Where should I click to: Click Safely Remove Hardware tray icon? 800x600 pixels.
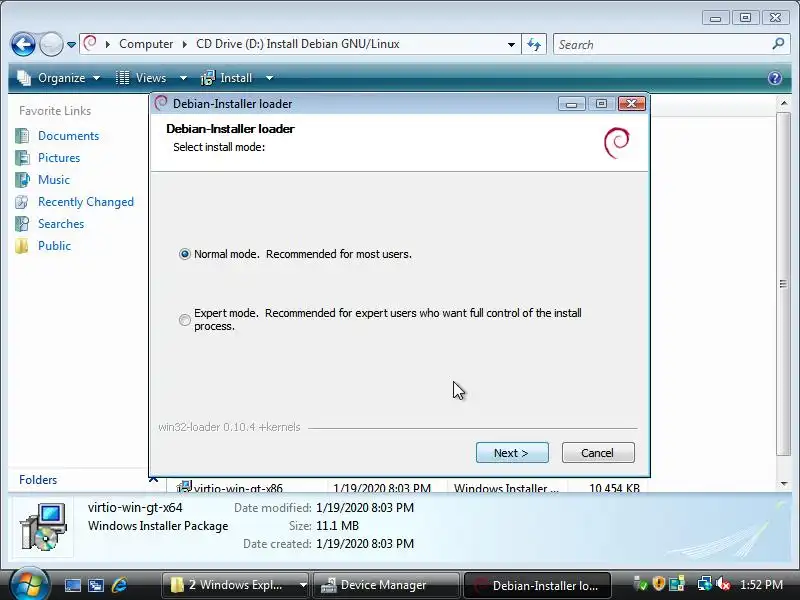640,584
